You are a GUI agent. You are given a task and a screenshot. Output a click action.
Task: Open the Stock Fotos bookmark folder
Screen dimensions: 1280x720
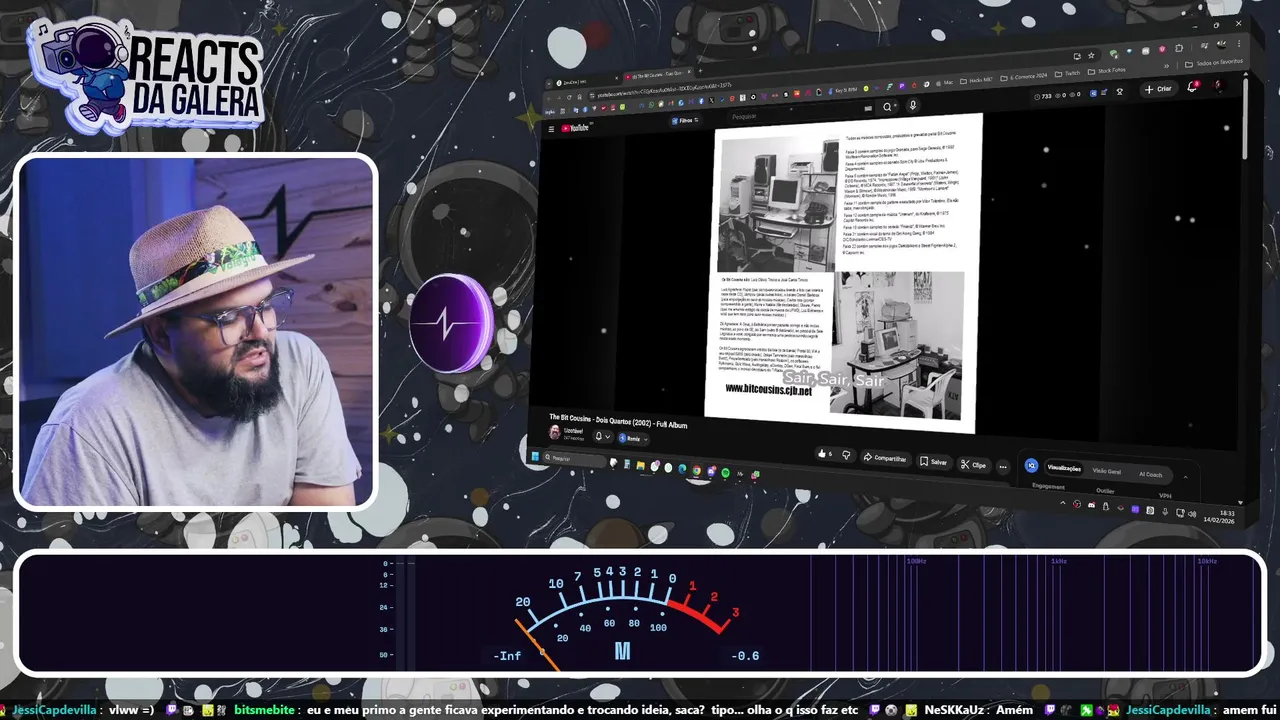(x=1106, y=71)
